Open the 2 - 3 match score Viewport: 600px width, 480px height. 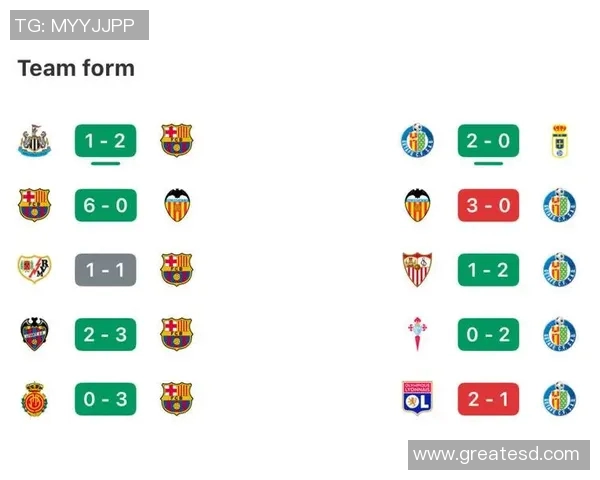(x=105, y=334)
